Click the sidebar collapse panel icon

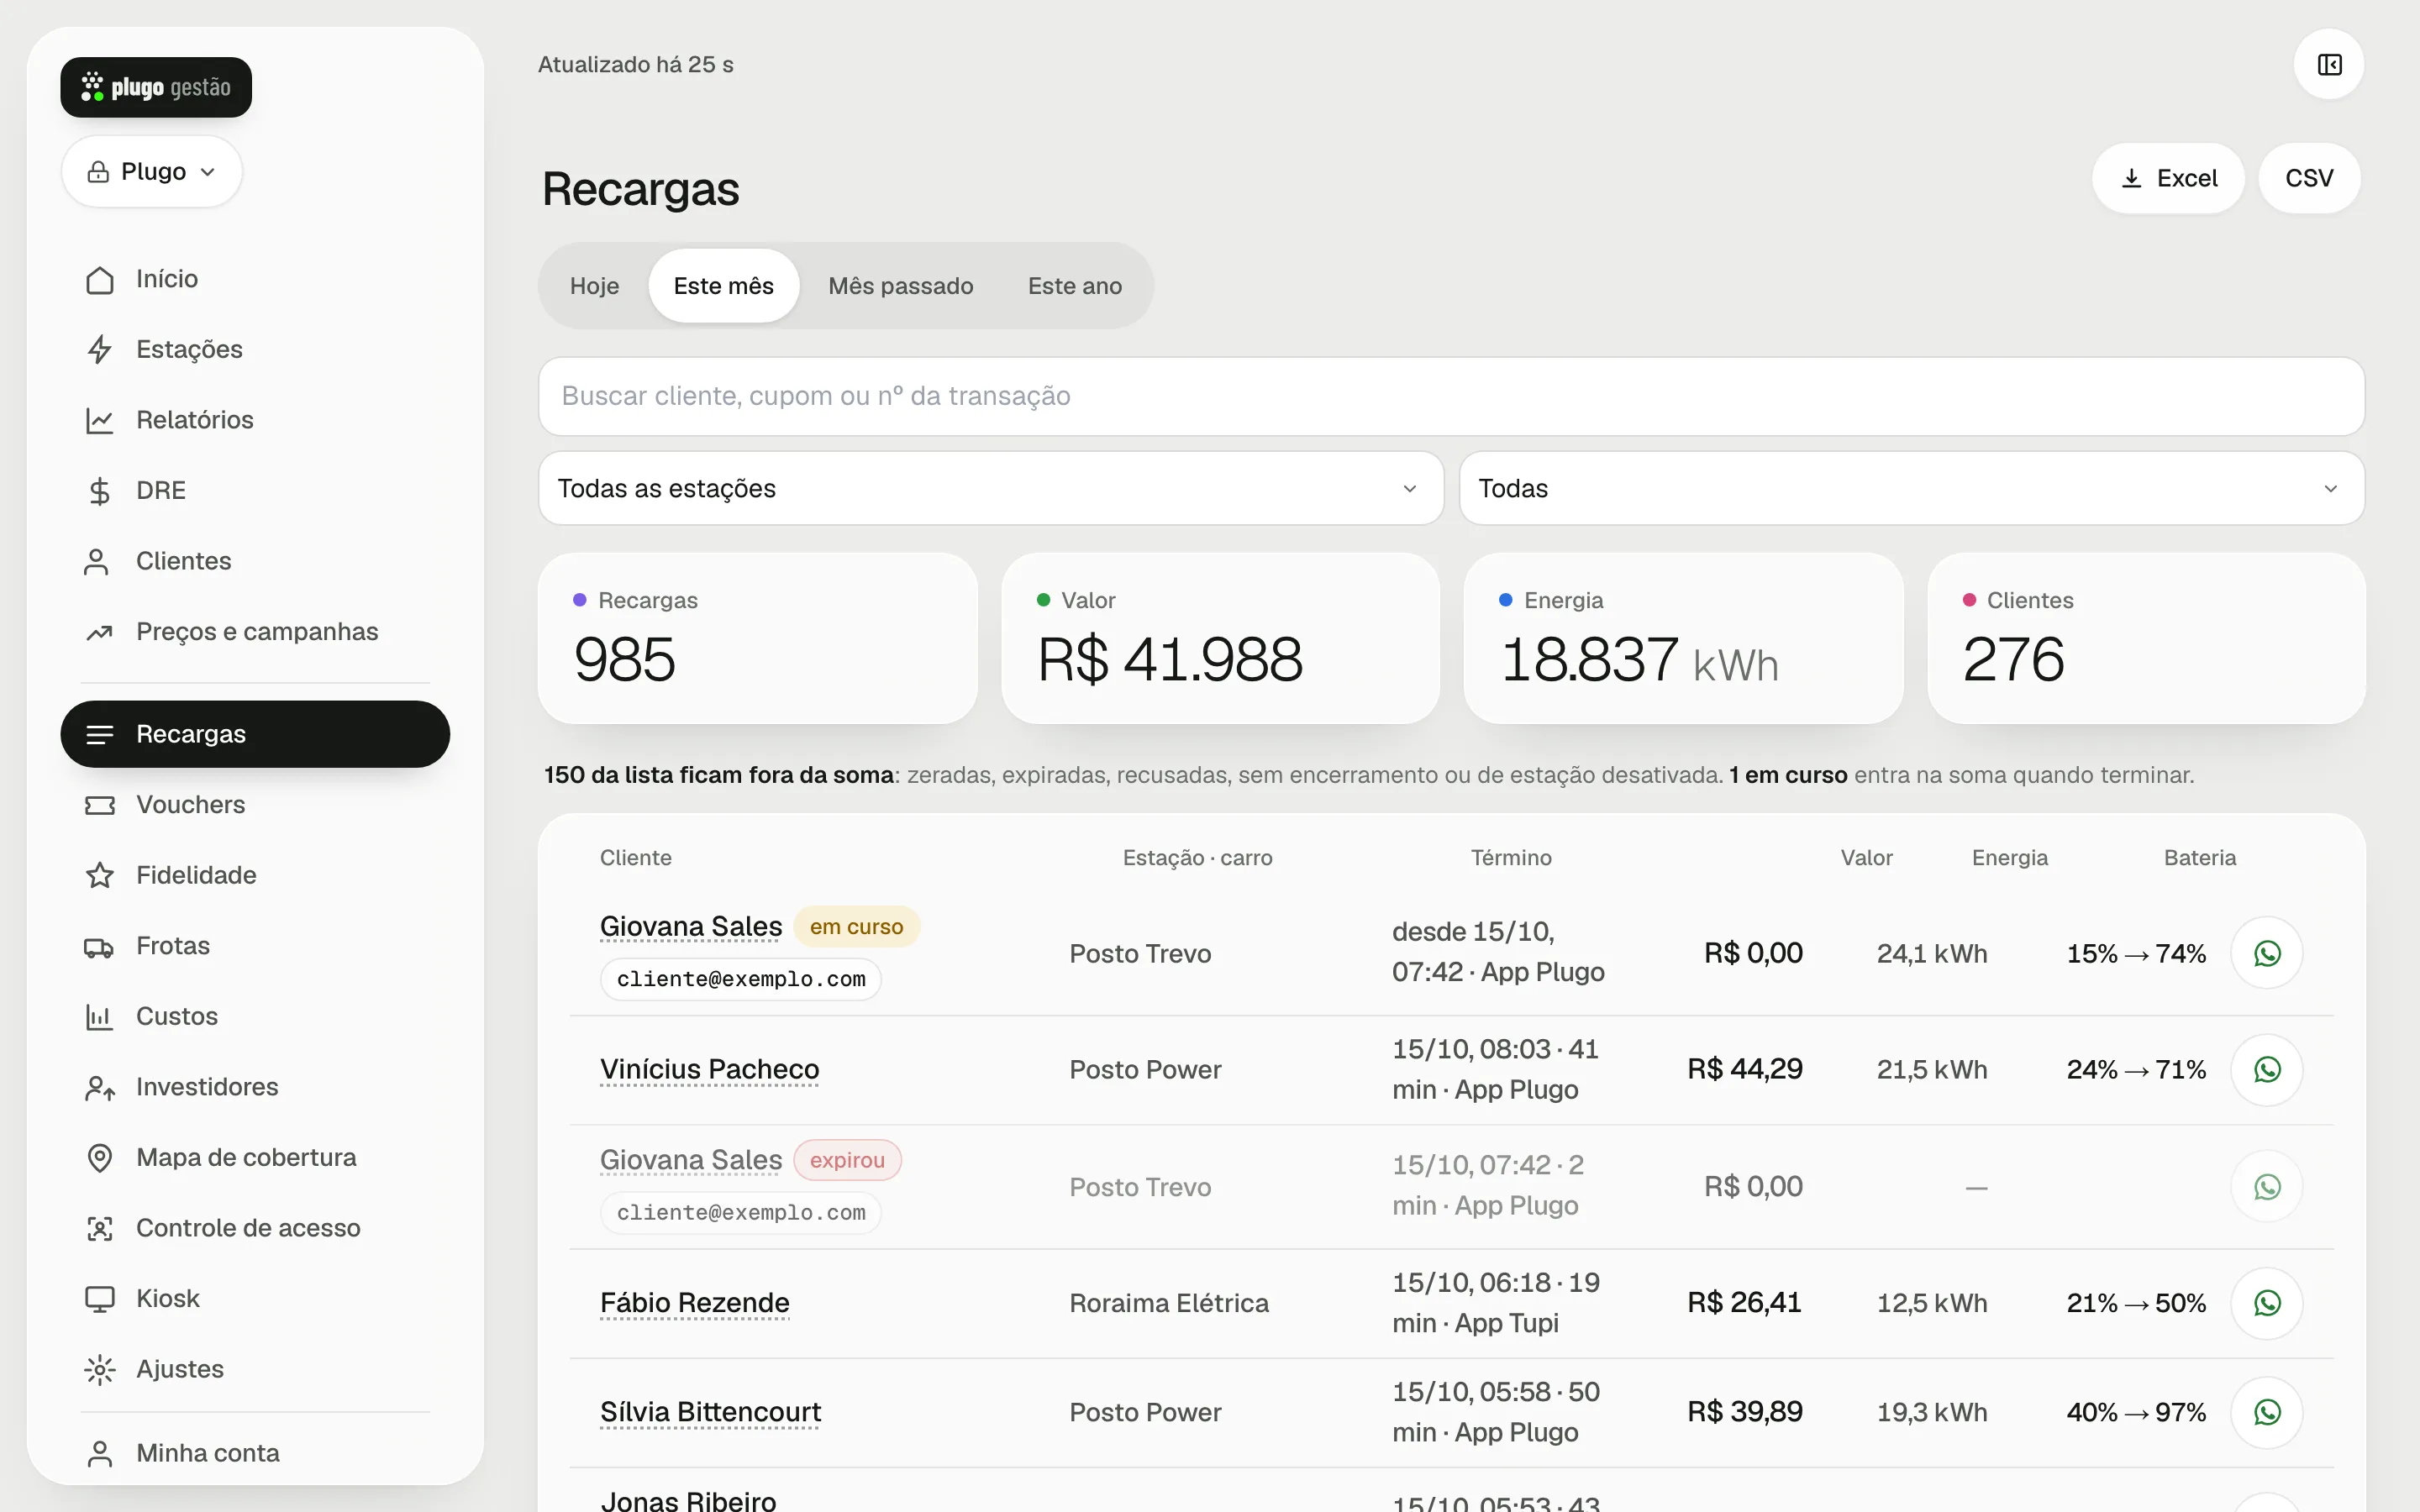[x=2329, y=65]
